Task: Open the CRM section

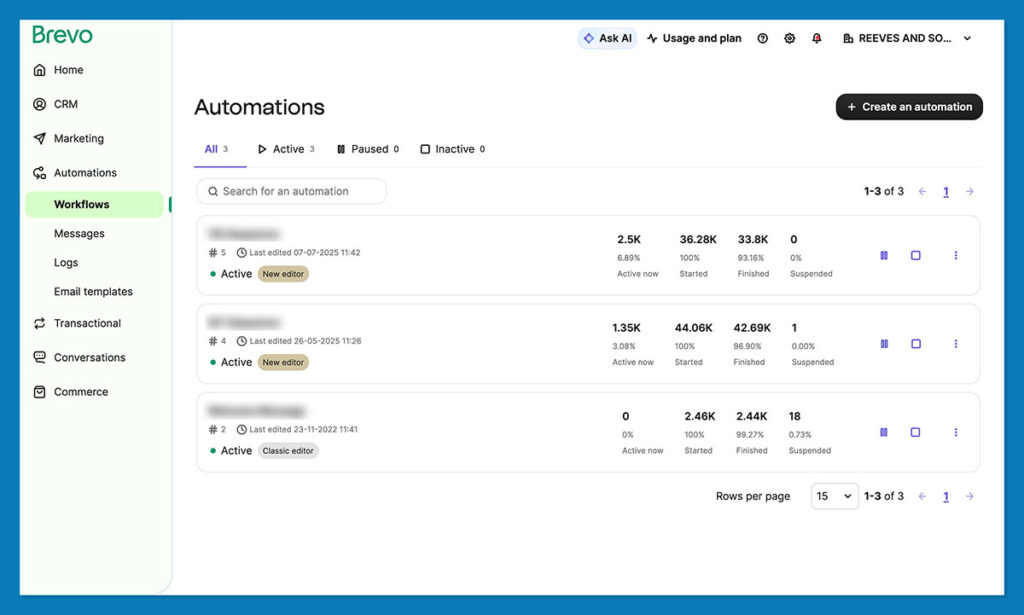Action: pyautogui.click(x=65, y=104)
